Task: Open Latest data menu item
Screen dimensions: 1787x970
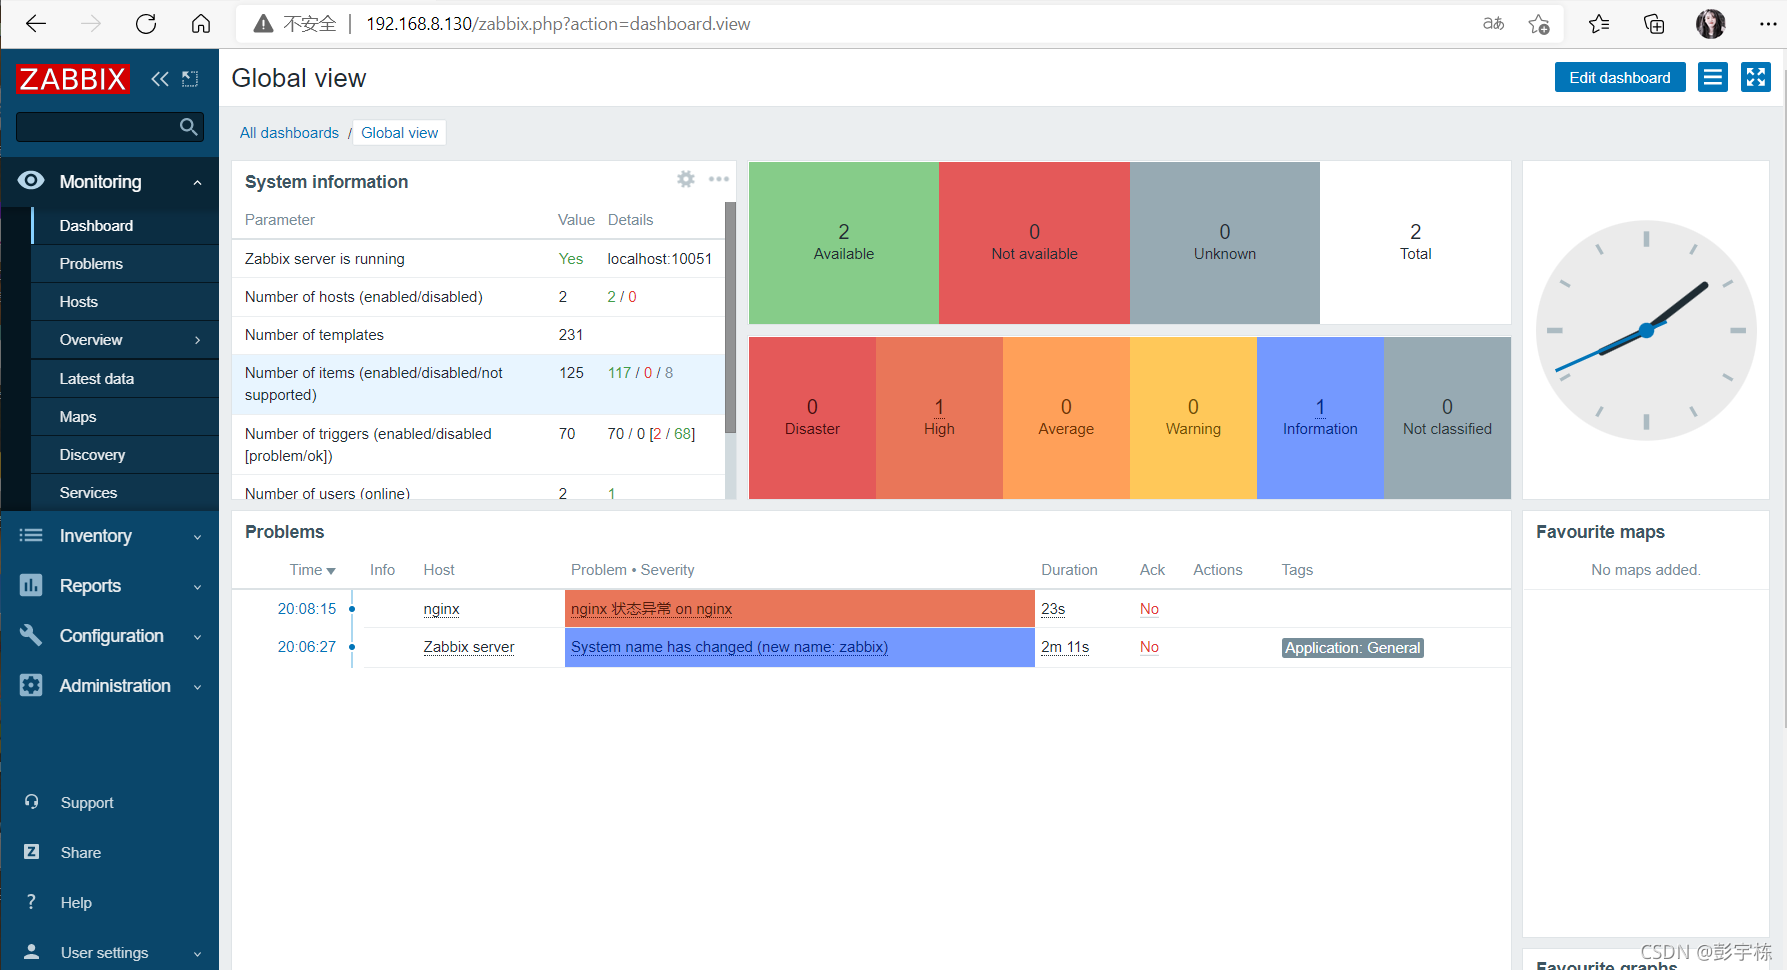Action: [125, 379]
